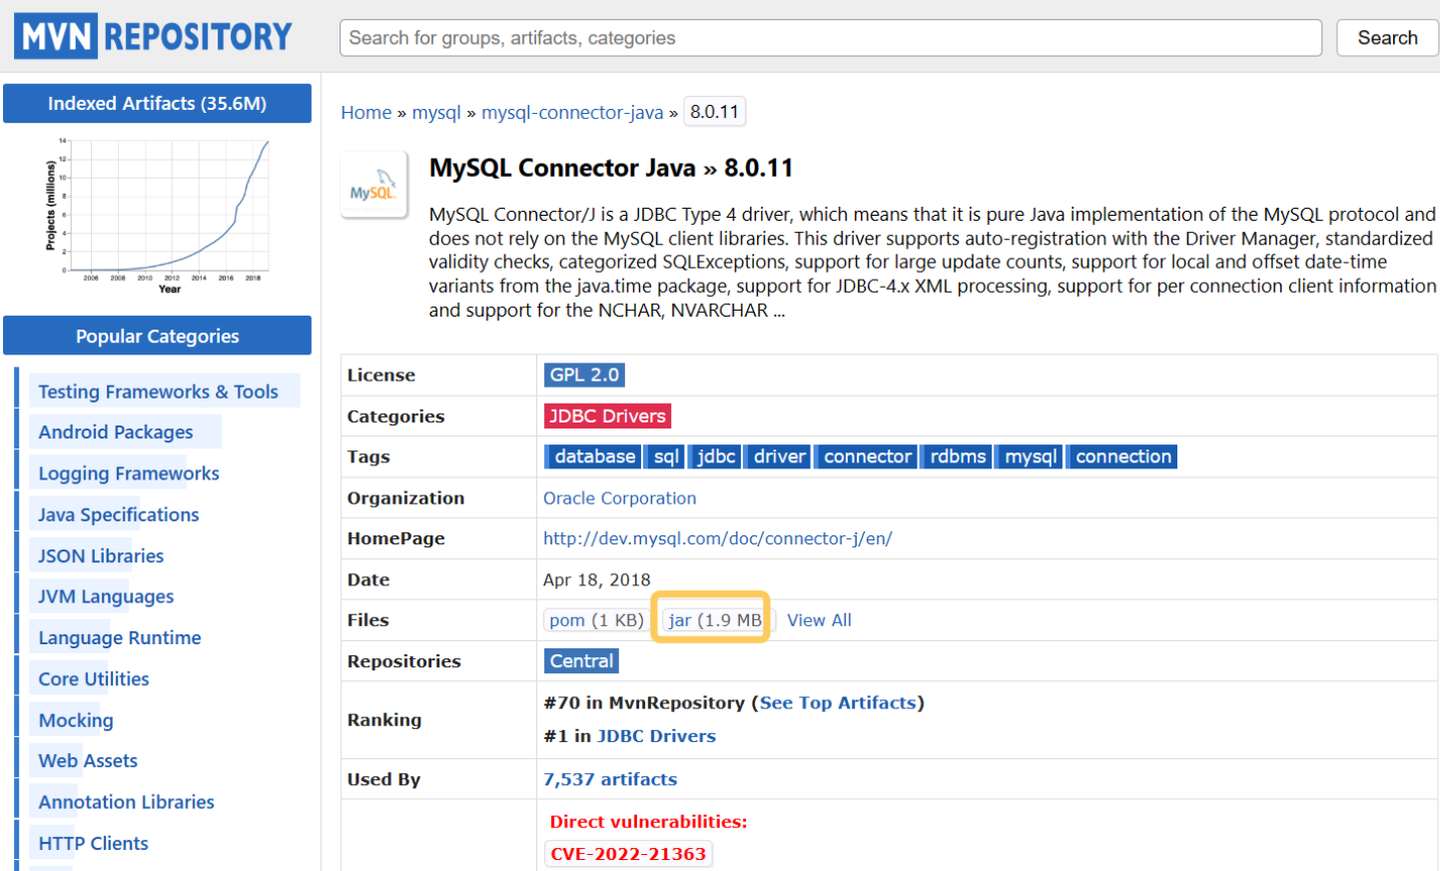Open the mysql-connector-java breadcrumb link

coord(572,112)
